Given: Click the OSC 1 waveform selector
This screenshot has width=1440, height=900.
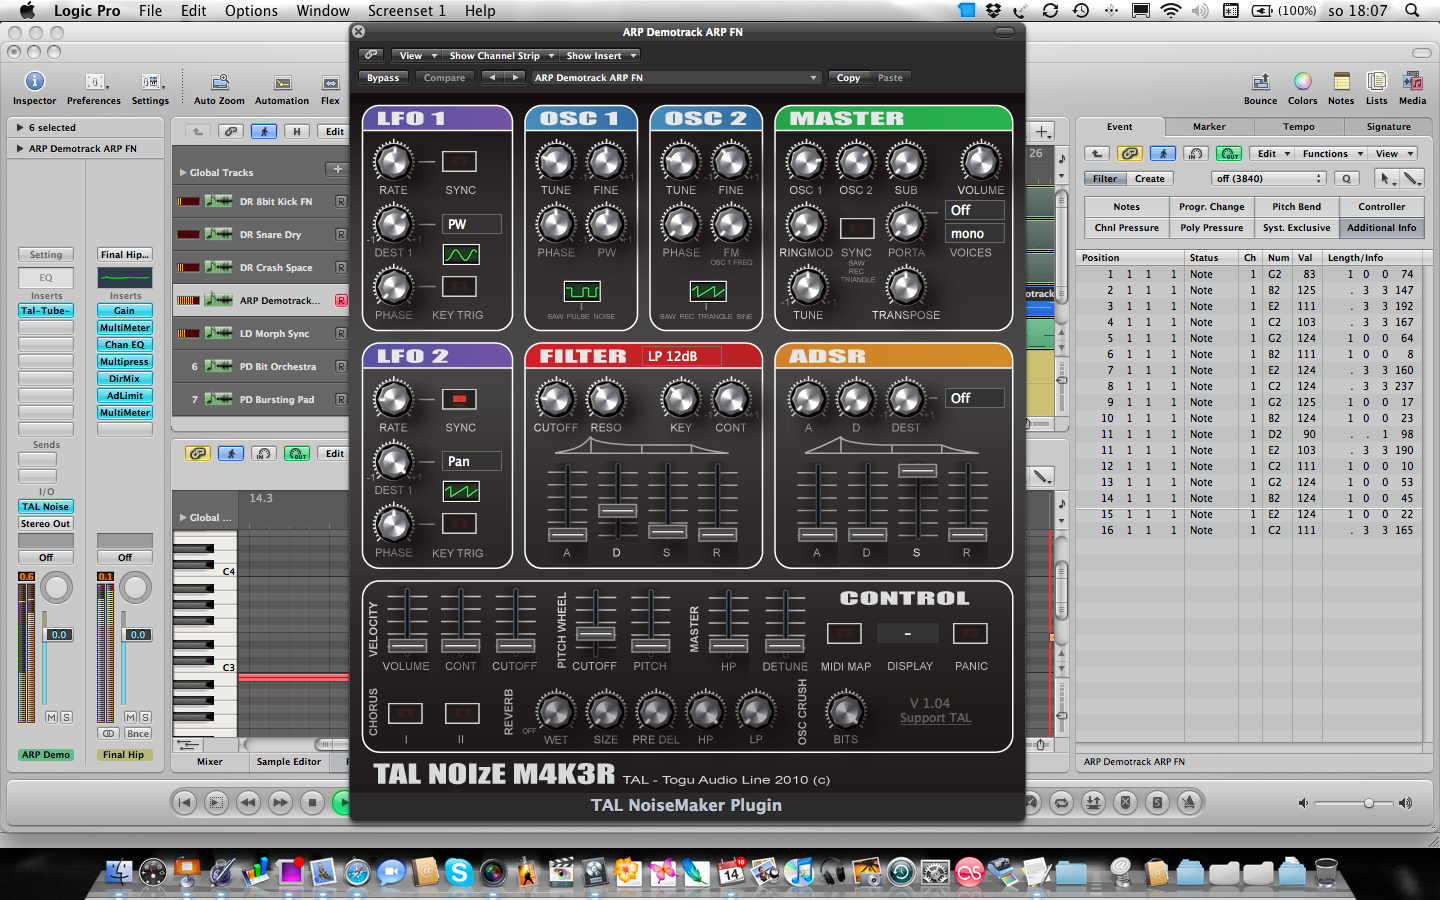Looking at the screenshot, I should coord(581,292).
